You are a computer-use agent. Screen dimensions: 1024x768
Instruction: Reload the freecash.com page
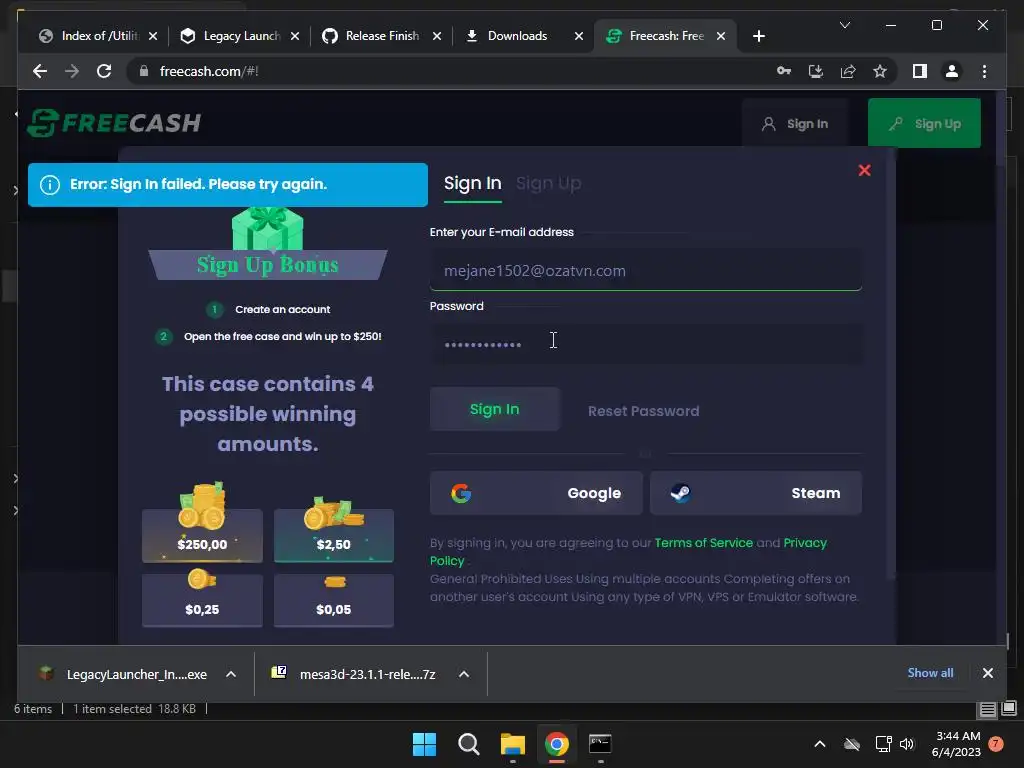coord(104,71)
